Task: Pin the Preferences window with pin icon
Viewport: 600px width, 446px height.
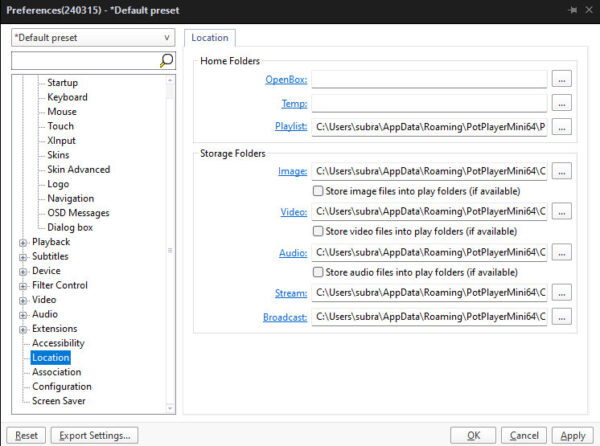Action: pyautogui.click(x=572, y=10)
